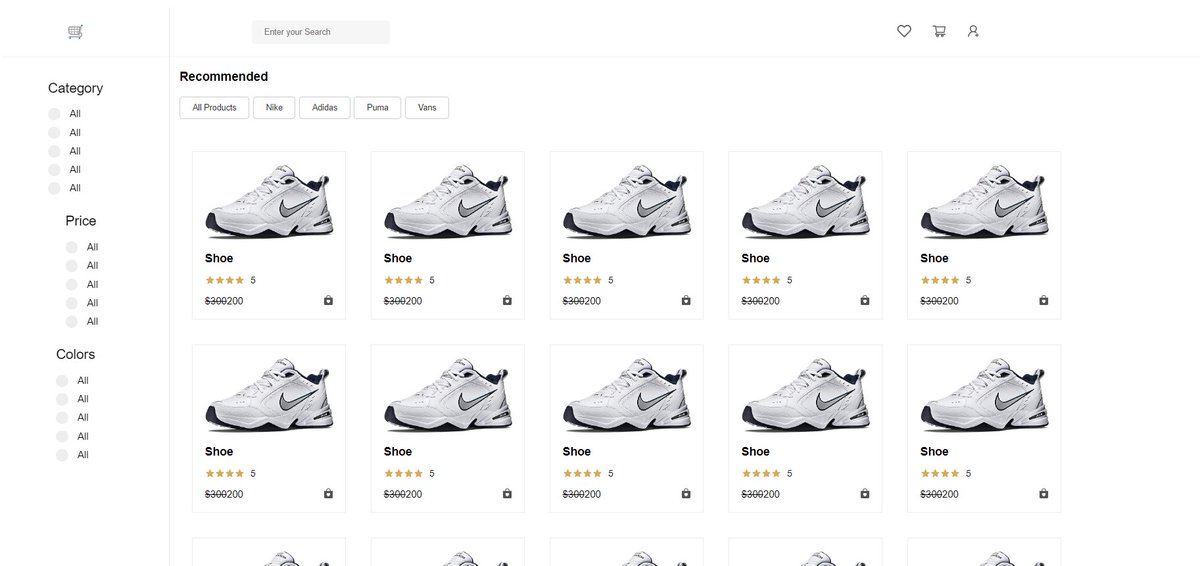
Task: Click the shopping cart logo in the sidebar header
Action: [75, 32]
